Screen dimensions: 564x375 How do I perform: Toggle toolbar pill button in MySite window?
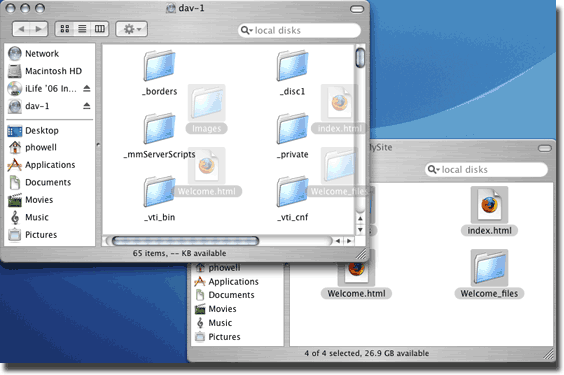coord(545,148)
